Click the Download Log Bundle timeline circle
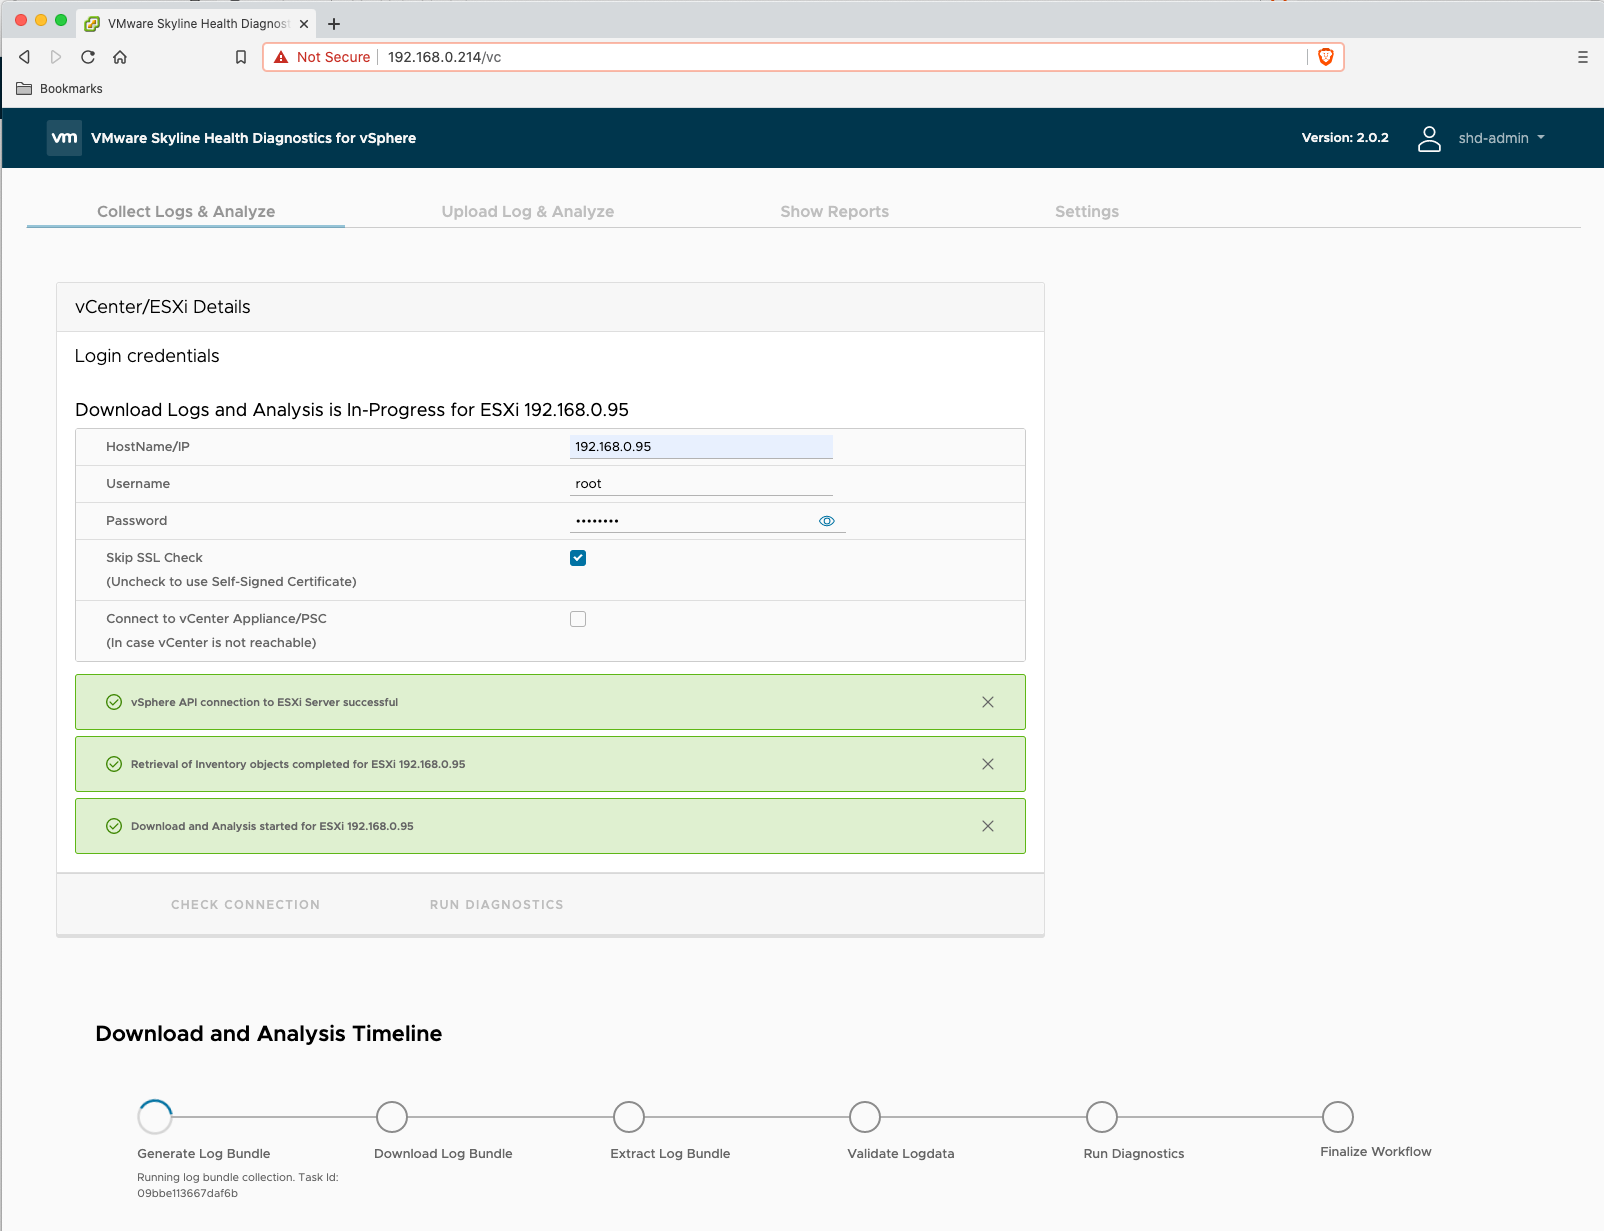Viewport: 1604px width, 1231px height. (x=392, y=1117)
